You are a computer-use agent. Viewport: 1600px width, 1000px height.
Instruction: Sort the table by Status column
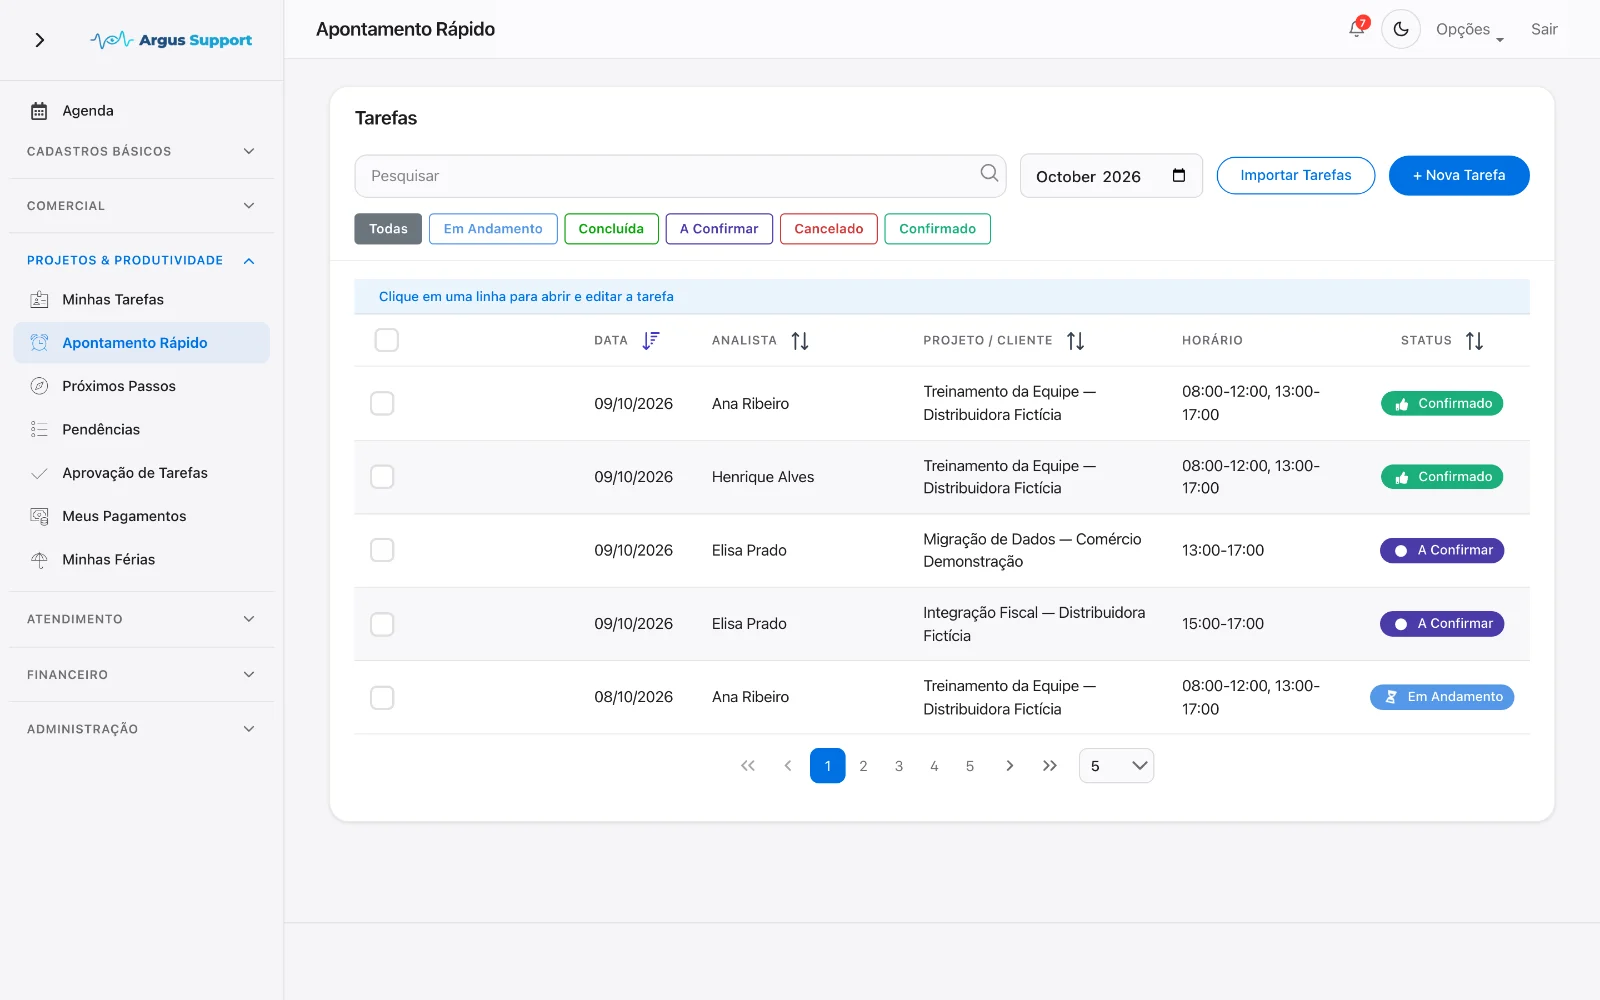1475,341
